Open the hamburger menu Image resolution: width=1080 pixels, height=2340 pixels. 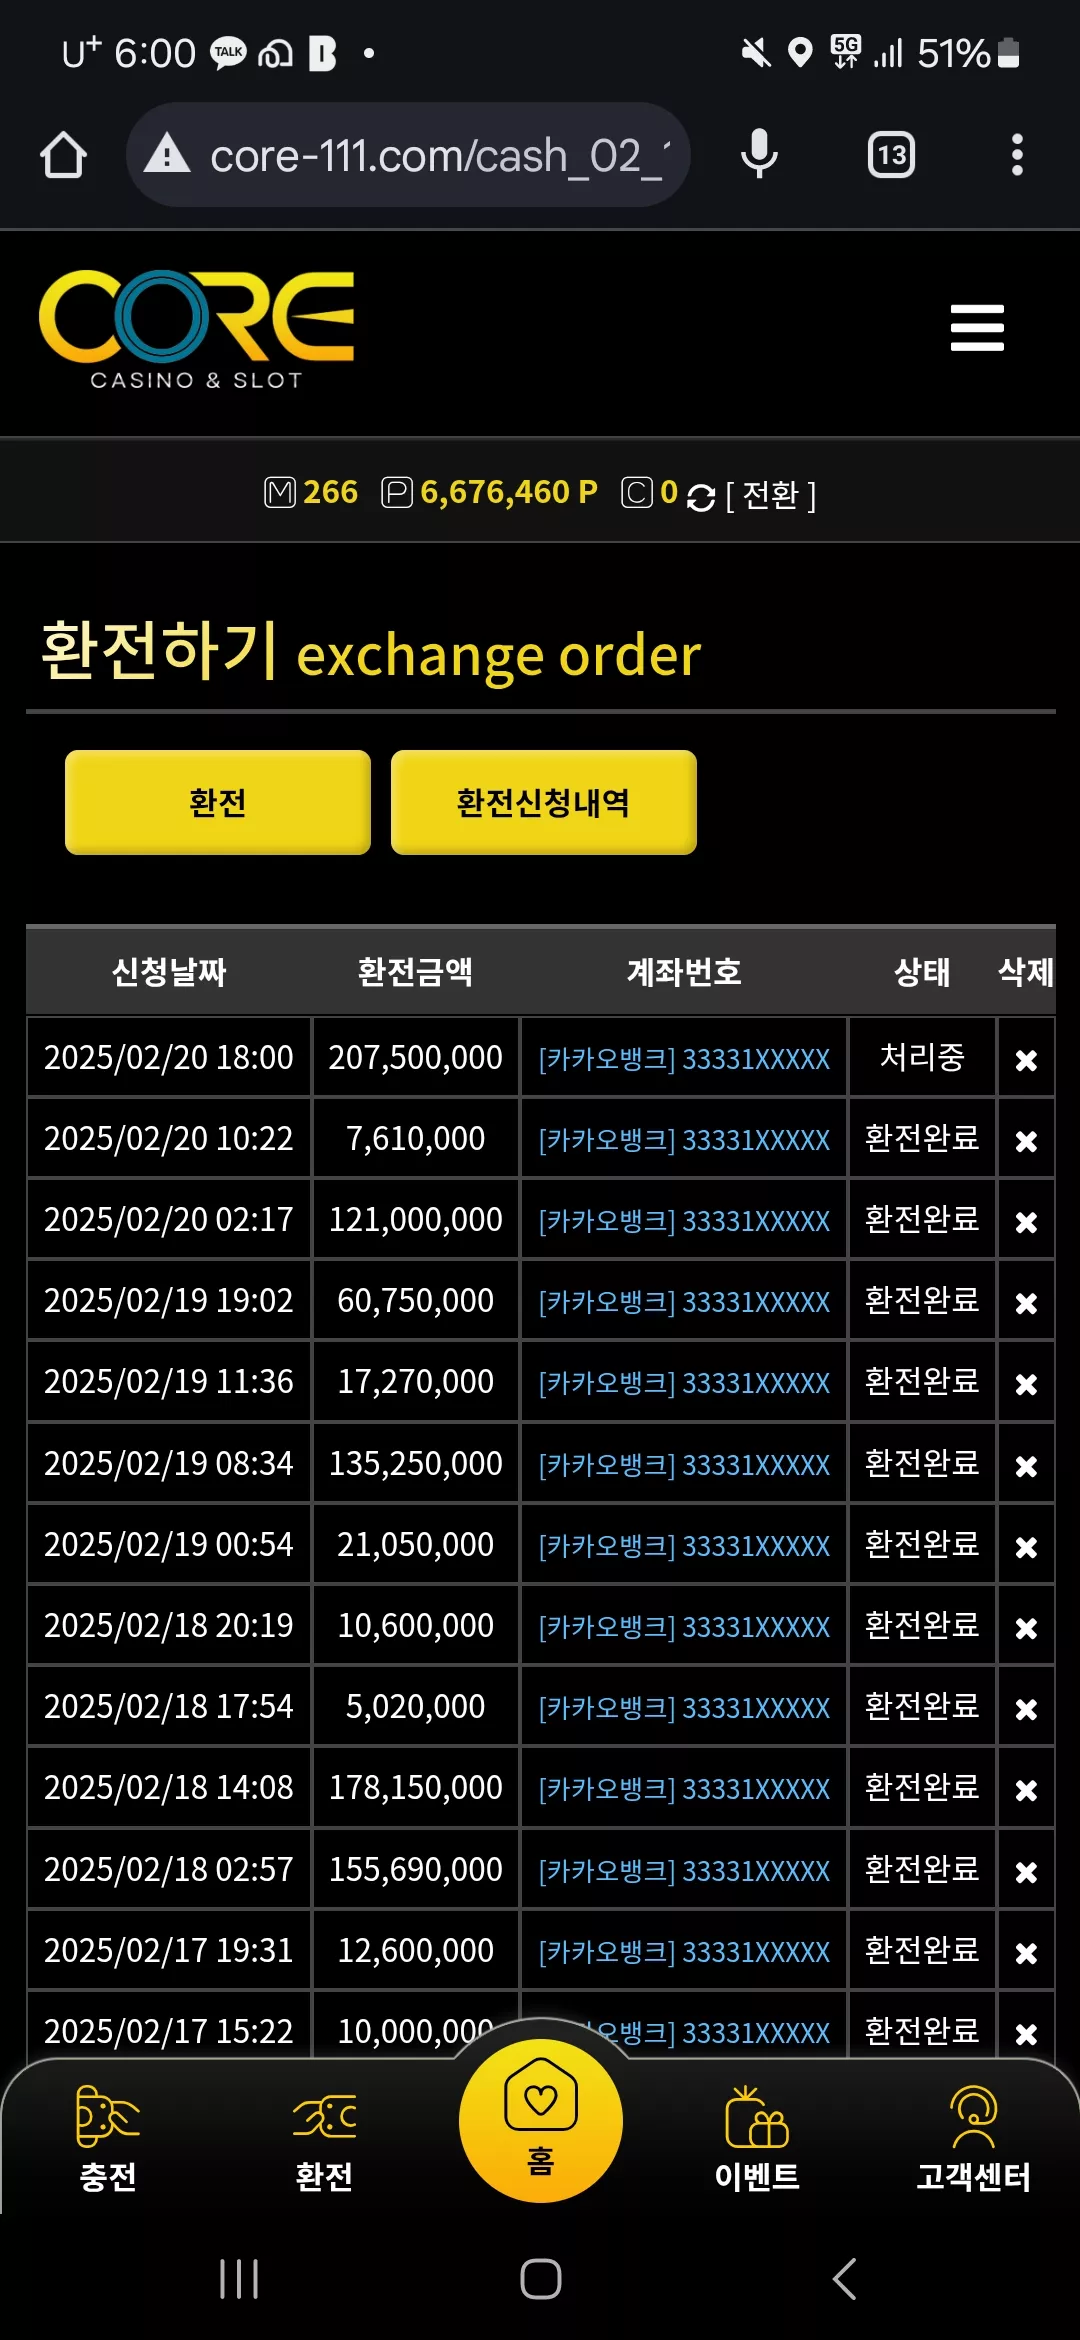[x=976, y=328]
